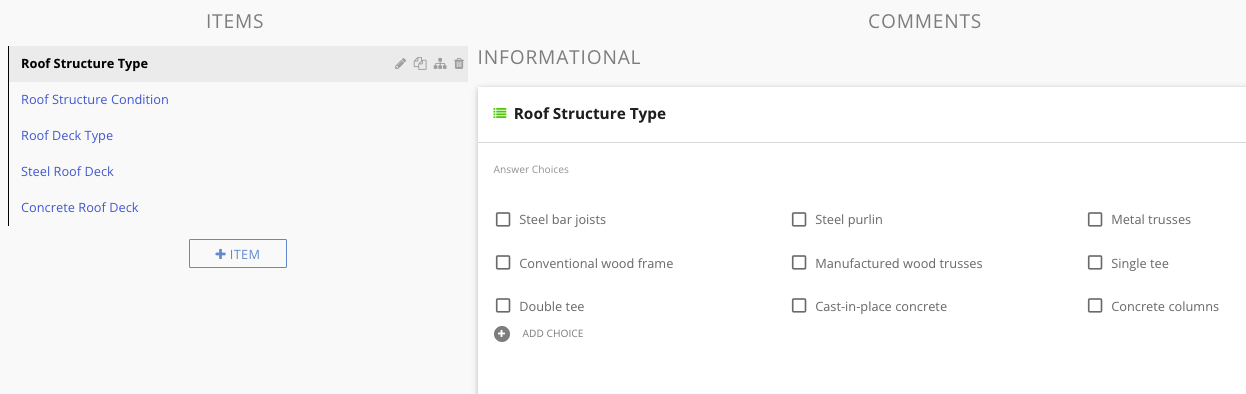This screenshot has width=1246, height=394.
Task: Click the Conventional wood frame label text
Action: point(596,264)
